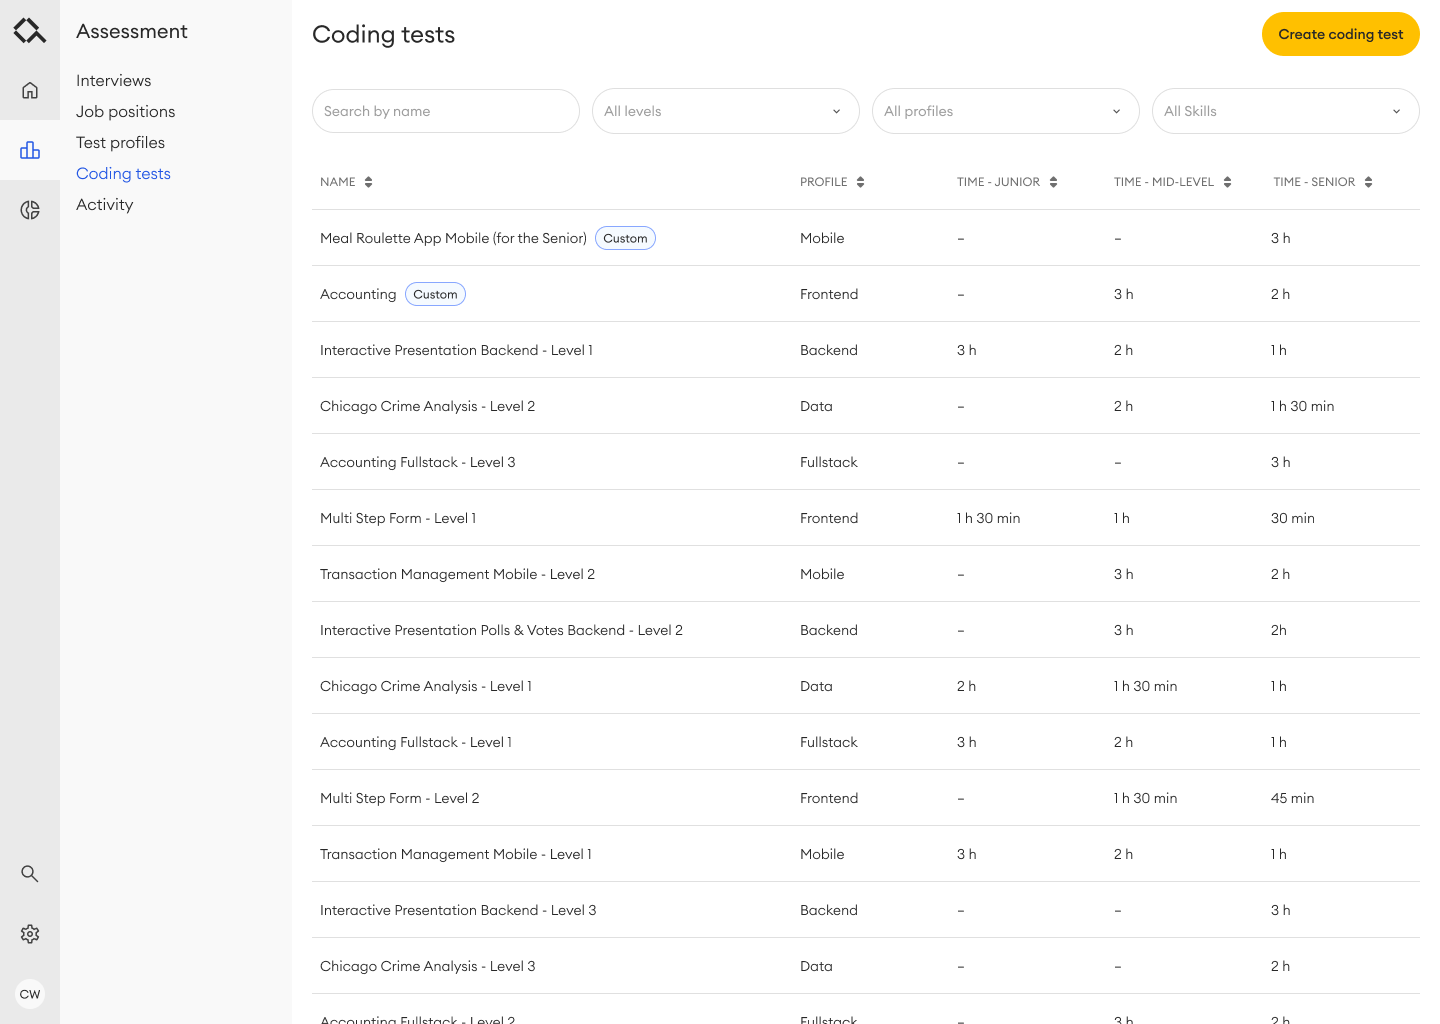Click inside the Search by name field
This screenshot has width=1440, height=1024.
pyautogui.click(x=445, y=111)
